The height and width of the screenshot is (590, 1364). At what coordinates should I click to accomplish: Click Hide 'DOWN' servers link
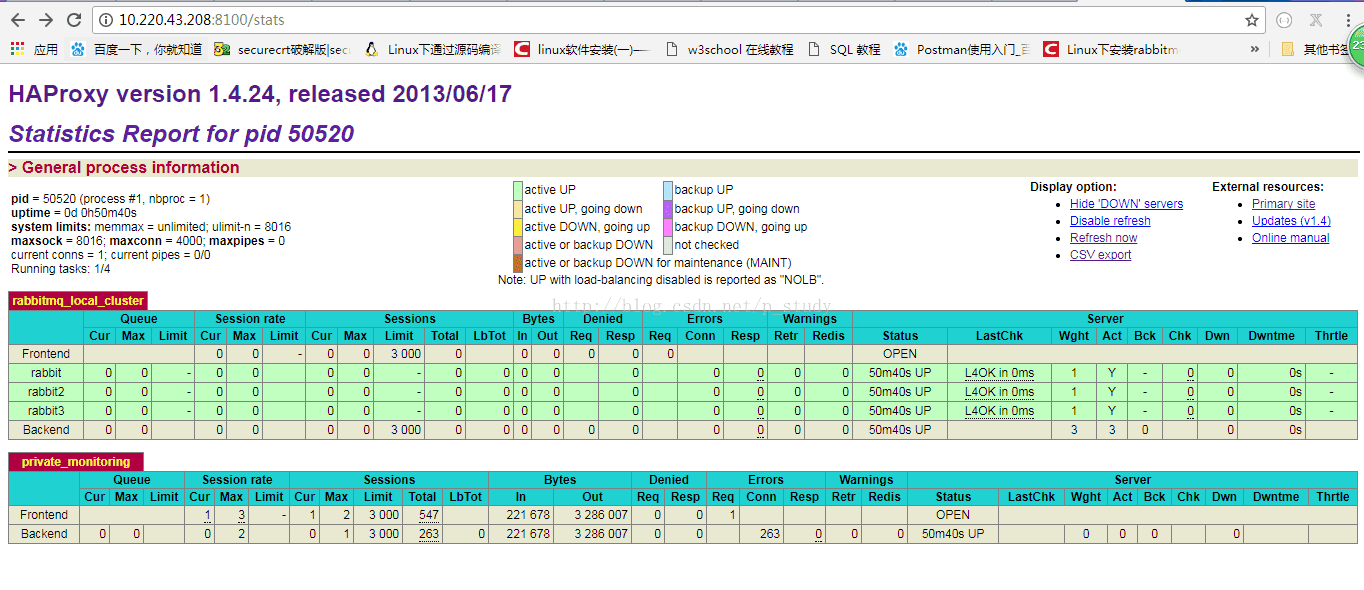pos(1126,204)
